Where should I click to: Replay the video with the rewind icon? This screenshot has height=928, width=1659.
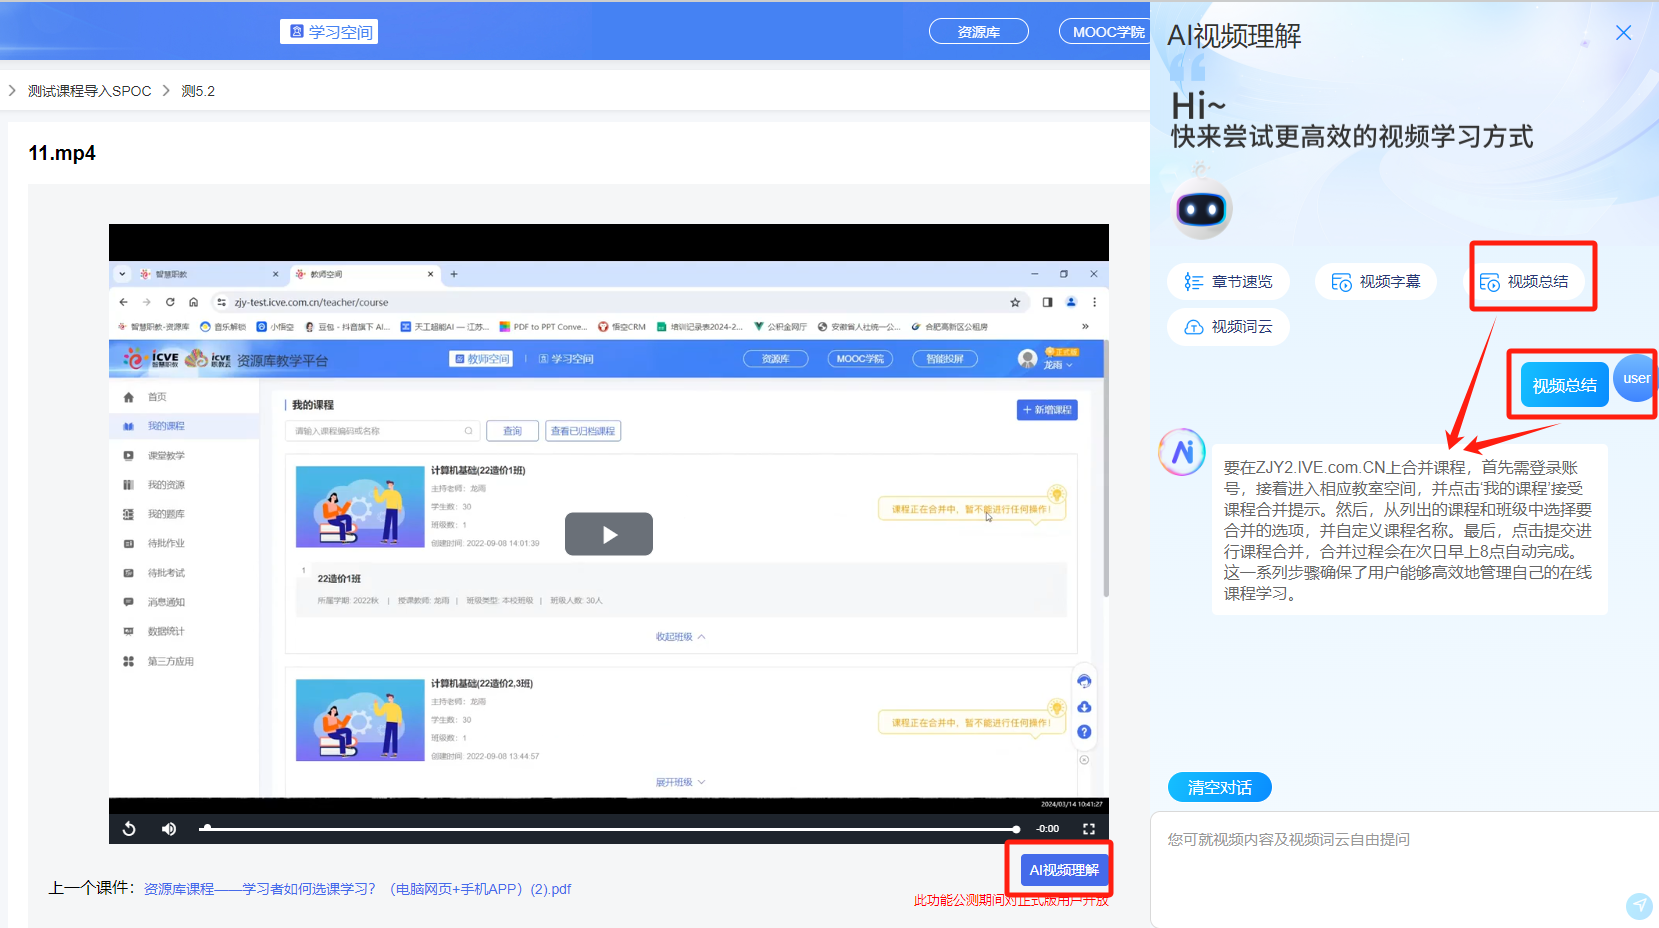click(129, 828)
